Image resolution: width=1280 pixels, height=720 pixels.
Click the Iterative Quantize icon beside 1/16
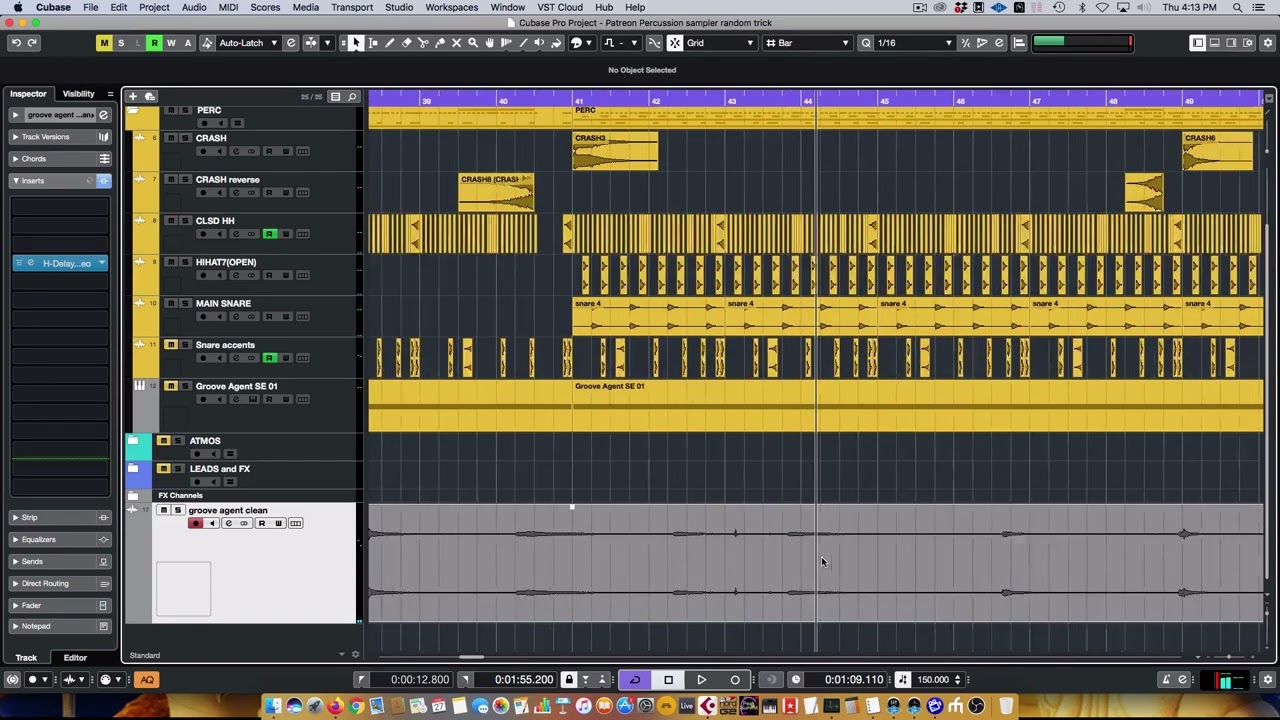(966, 43)
